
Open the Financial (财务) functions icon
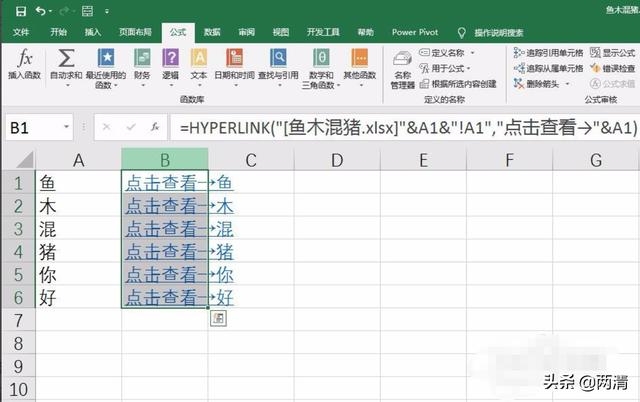point(142,62)
